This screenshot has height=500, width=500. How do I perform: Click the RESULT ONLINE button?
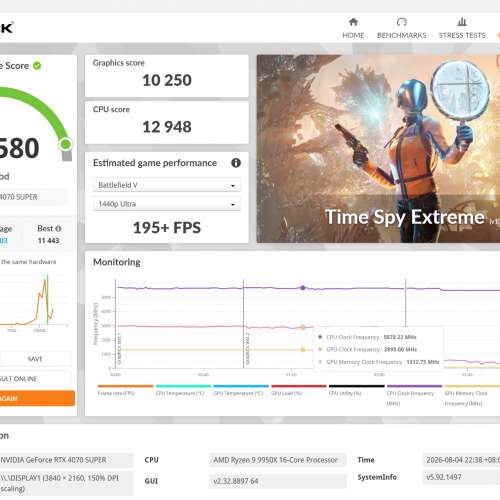coord(35,379)
